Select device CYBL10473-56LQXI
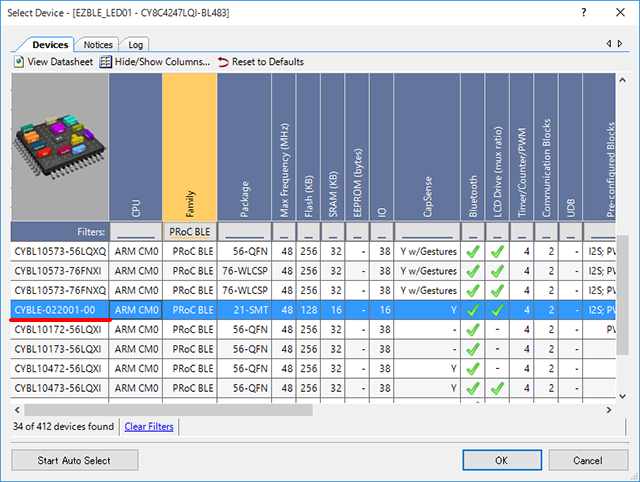This screenshot has width=640, height=482. tap(60, 388)
